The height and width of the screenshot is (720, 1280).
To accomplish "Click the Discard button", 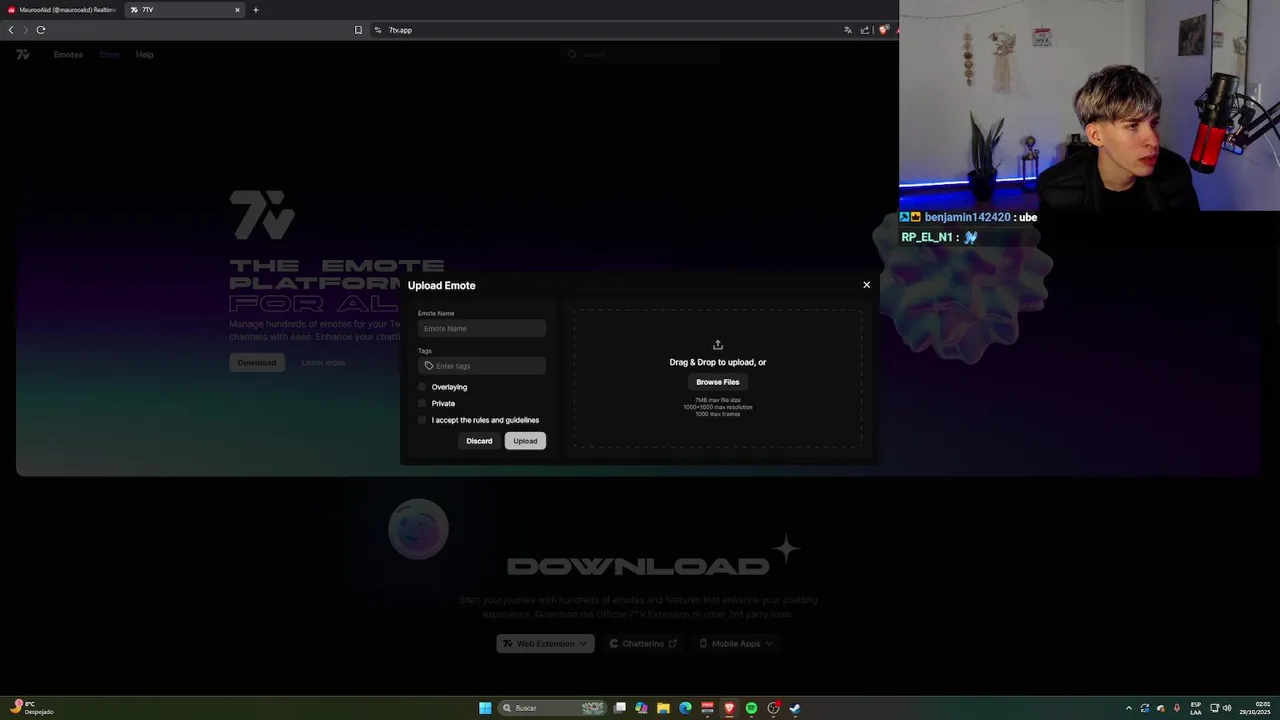I will point(479,441).
